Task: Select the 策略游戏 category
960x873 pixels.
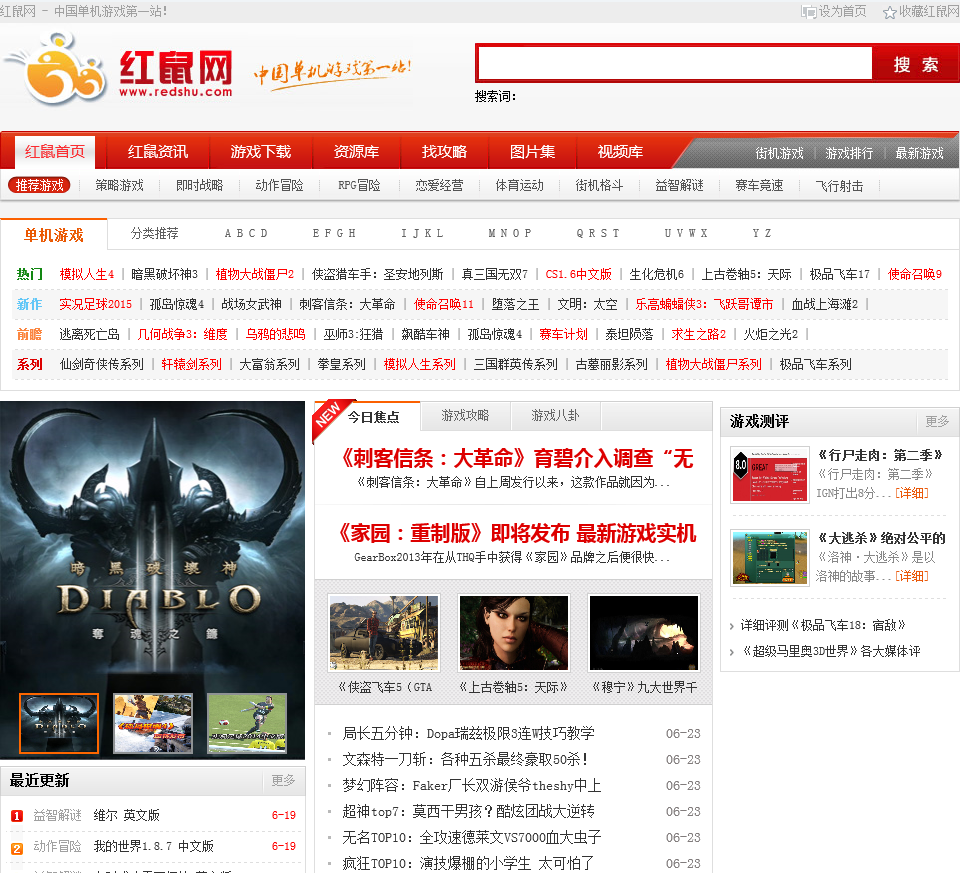Action: tap(119, 185)
